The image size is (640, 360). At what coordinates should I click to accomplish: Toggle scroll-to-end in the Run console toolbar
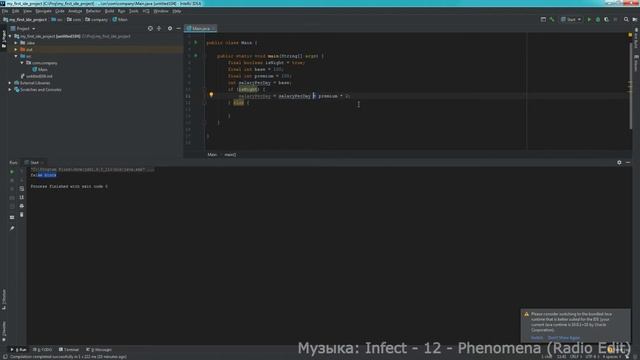[22, 197]
